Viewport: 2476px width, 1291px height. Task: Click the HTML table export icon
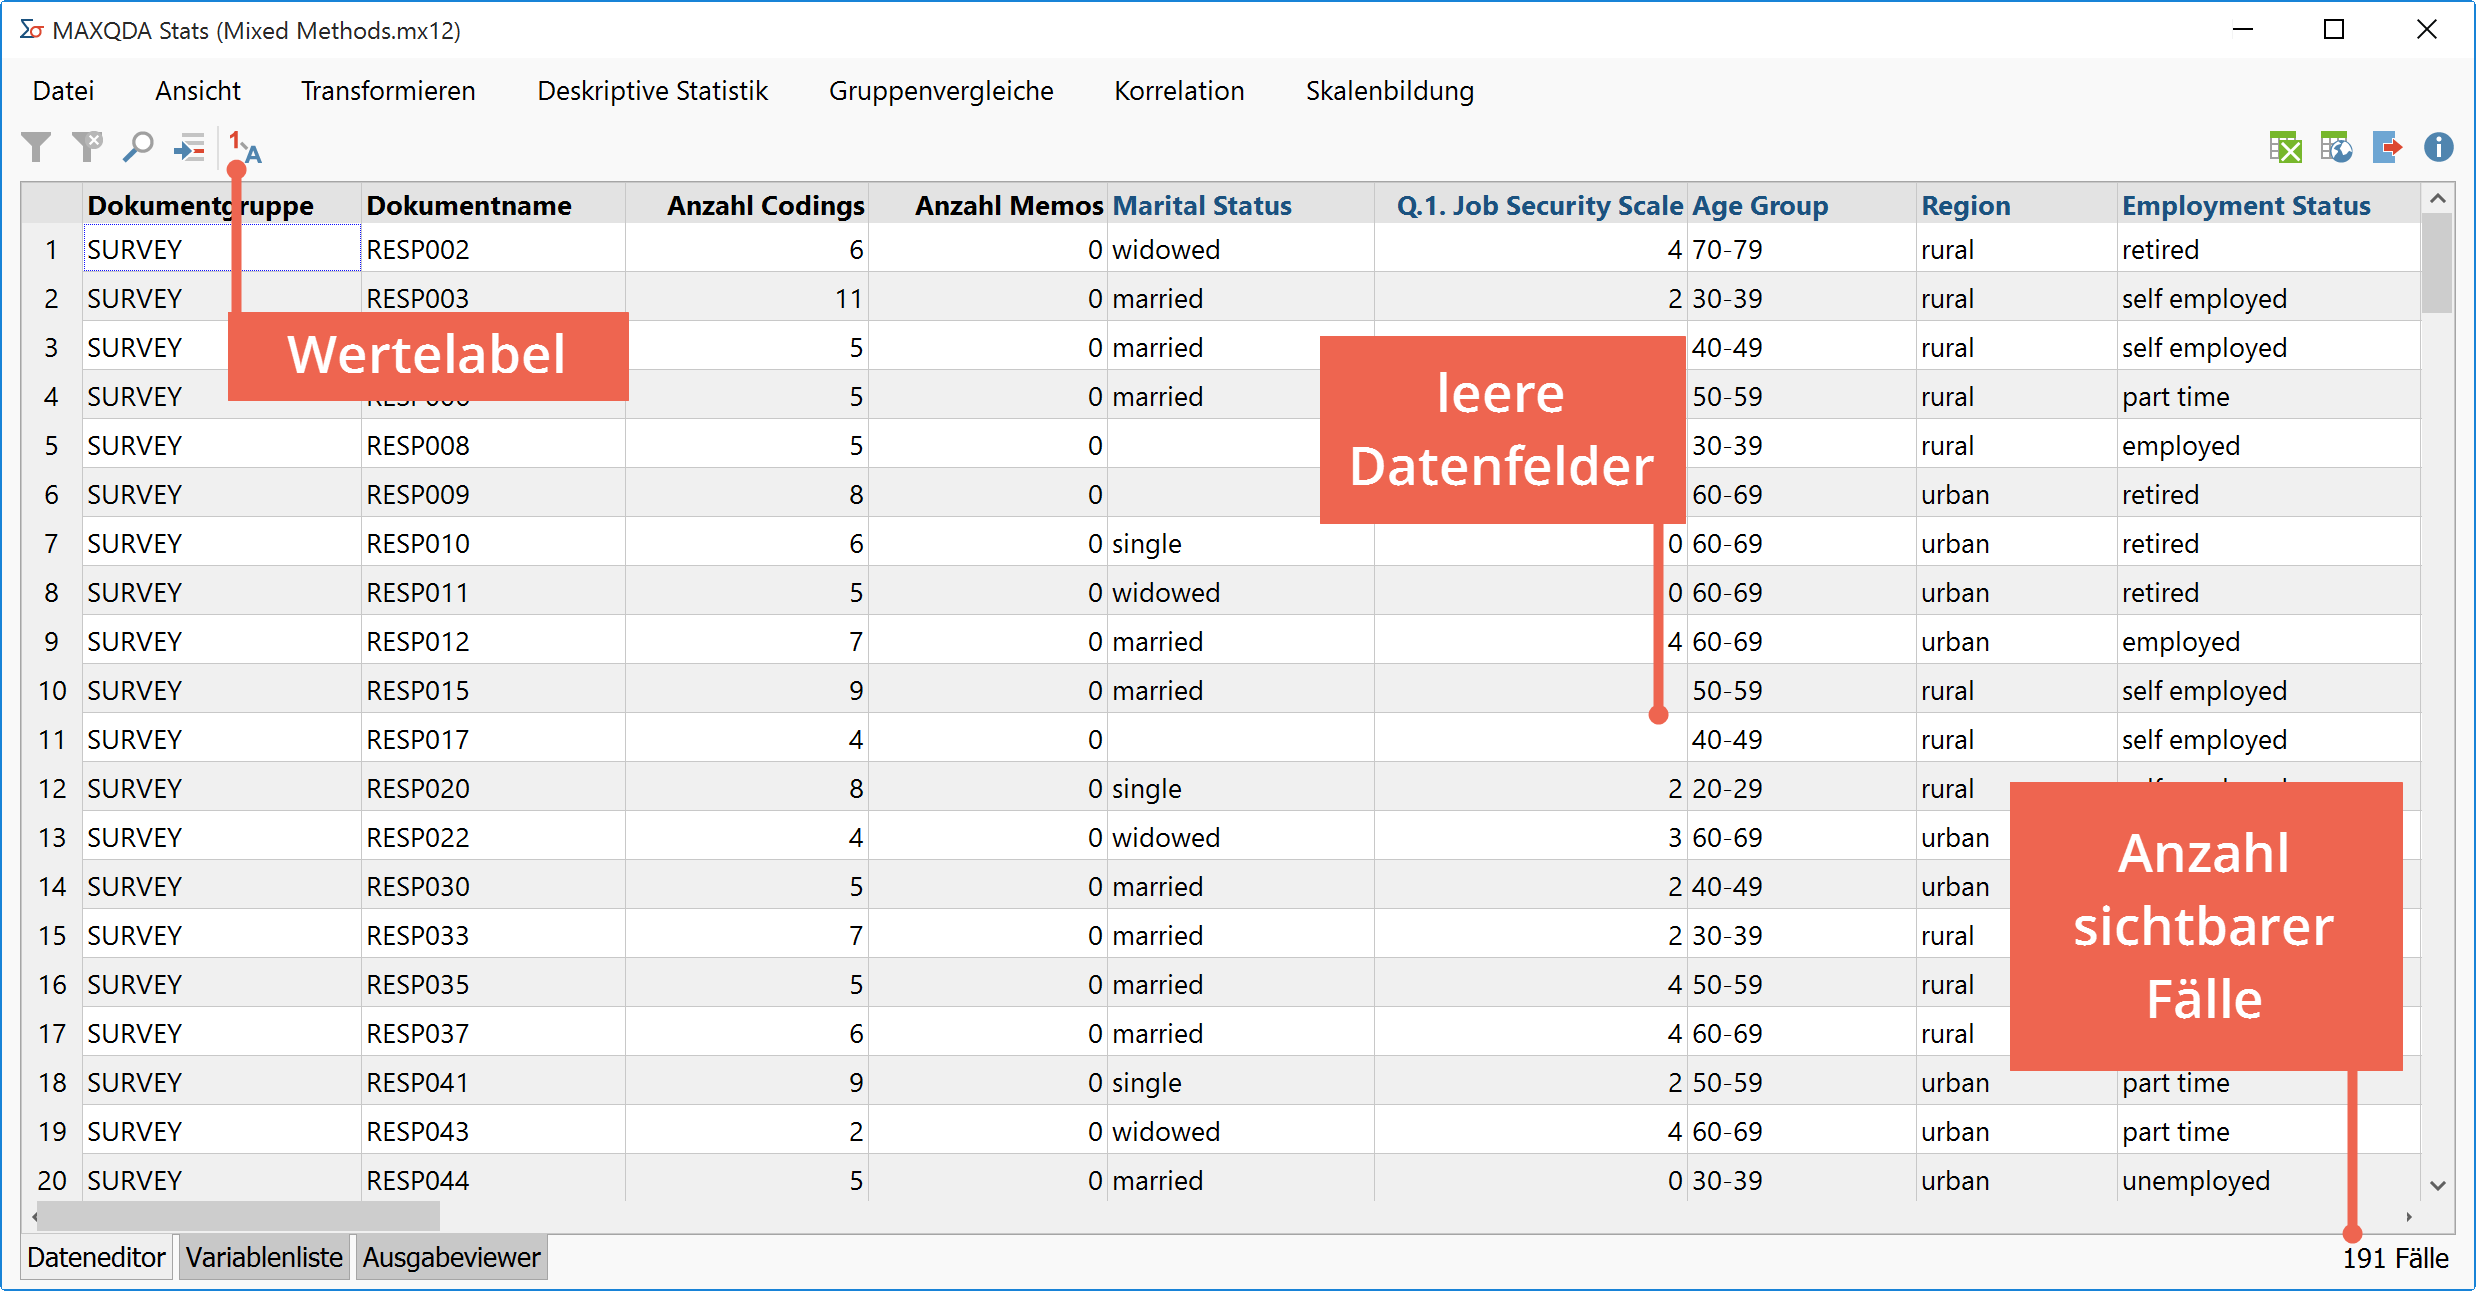tap(2337, 148)
